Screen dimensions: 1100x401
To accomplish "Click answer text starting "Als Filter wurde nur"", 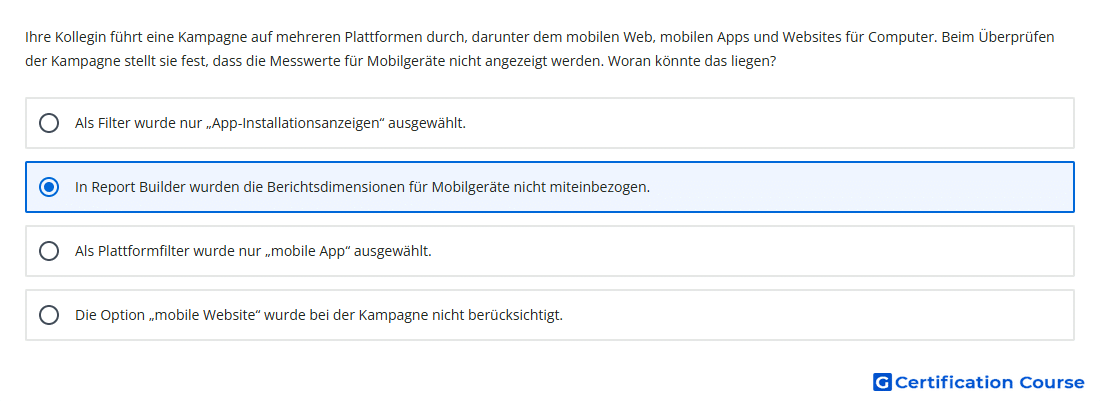I will [x=270, y=123].
